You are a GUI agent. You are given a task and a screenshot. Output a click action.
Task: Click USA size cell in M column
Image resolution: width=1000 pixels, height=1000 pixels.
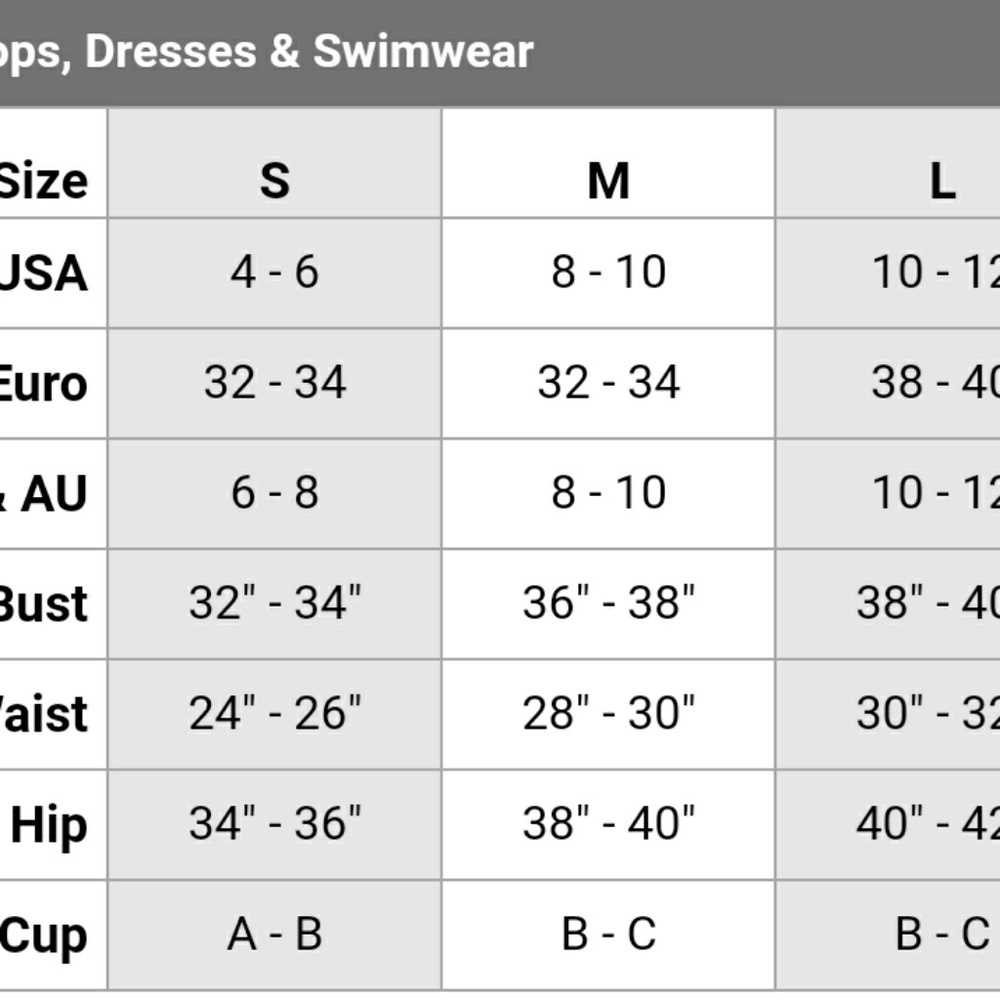point(608,272)
